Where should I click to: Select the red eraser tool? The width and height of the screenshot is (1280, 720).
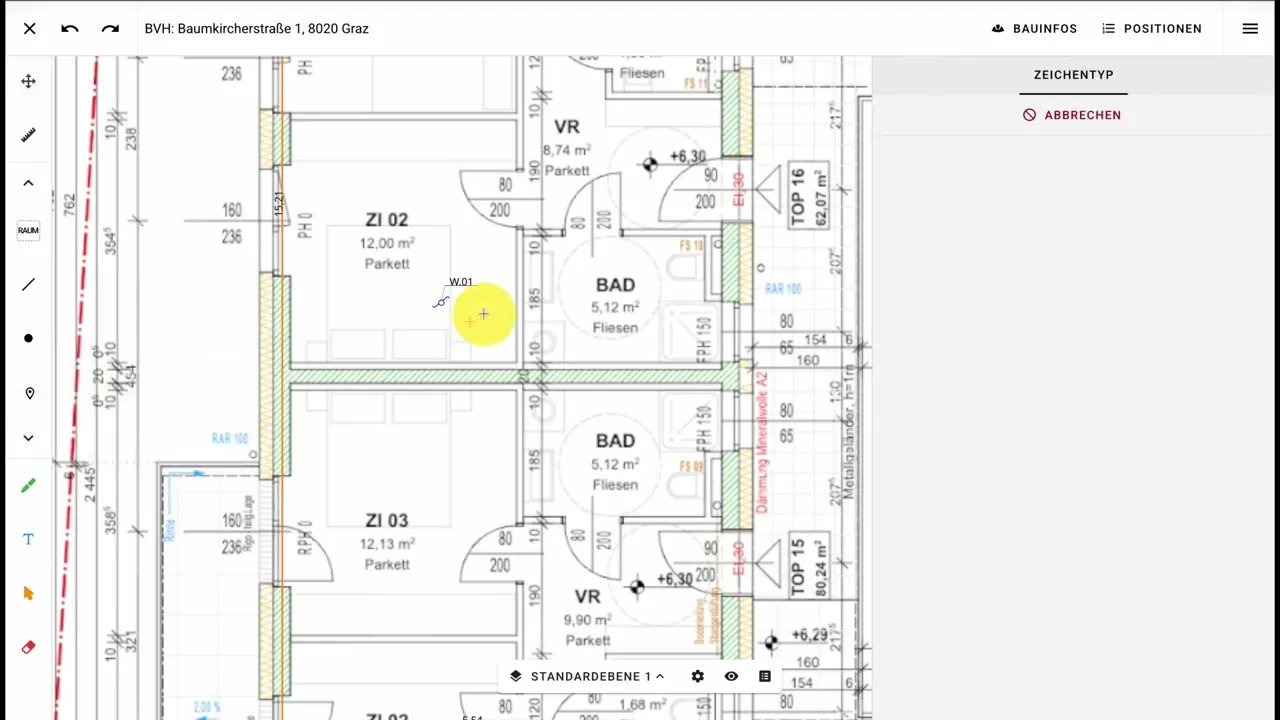28,647
